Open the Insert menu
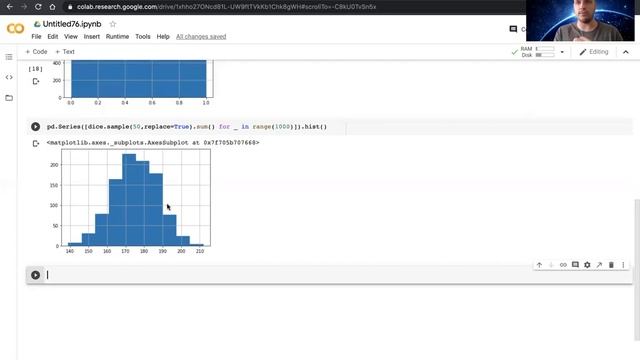This screenshot has width=640, height=360. [x=91, y=37]
